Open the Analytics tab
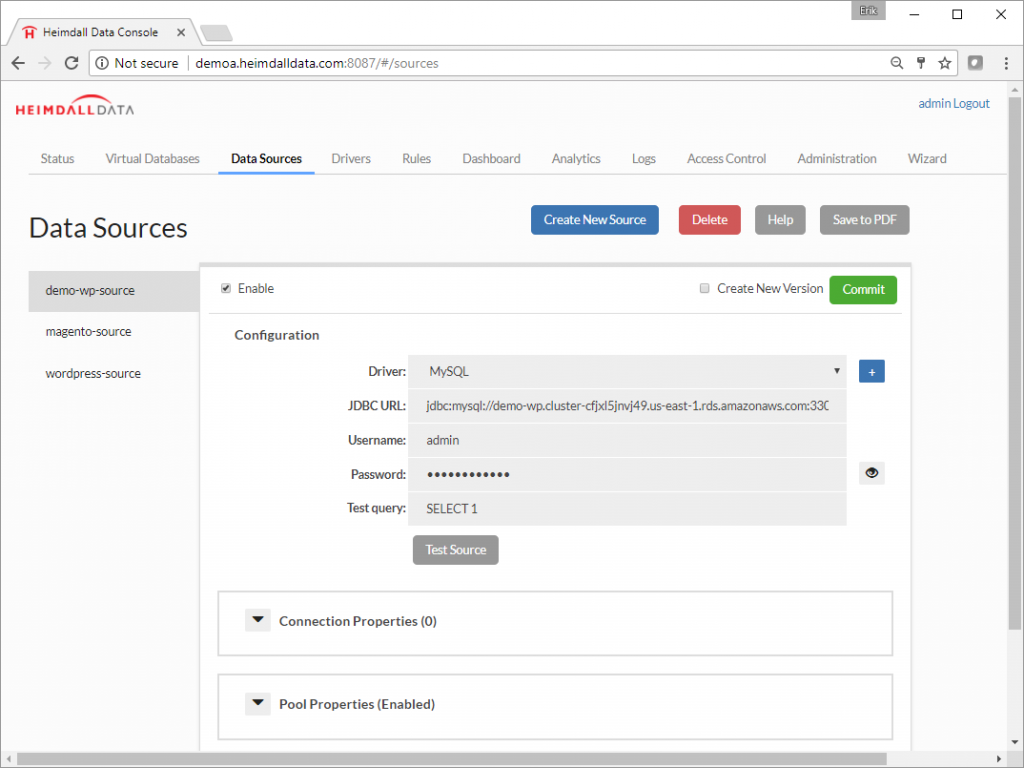 tap(576, 159)
